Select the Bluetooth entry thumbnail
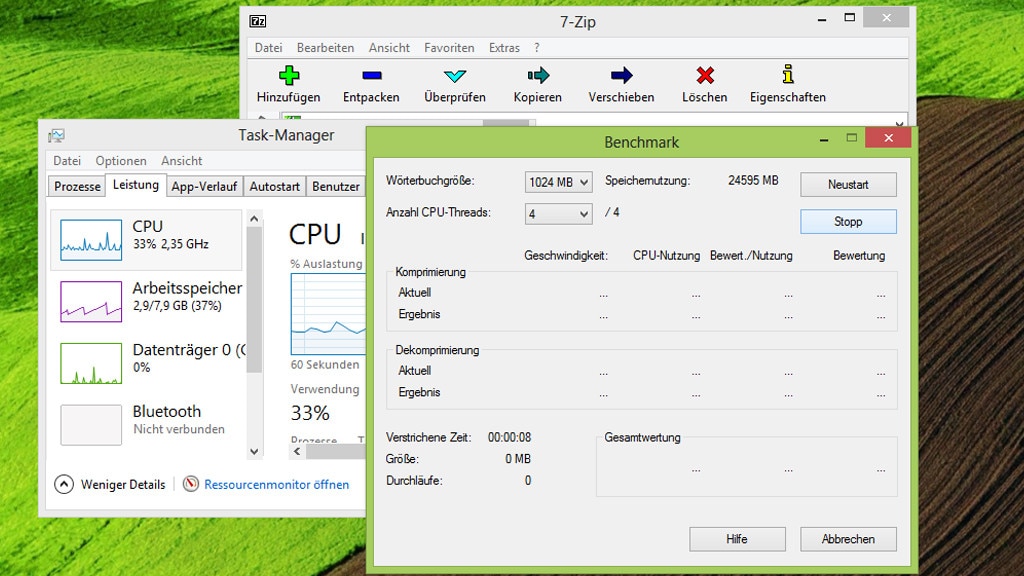The height and width of the screenshot is (576, 1024). click(91, 424)
